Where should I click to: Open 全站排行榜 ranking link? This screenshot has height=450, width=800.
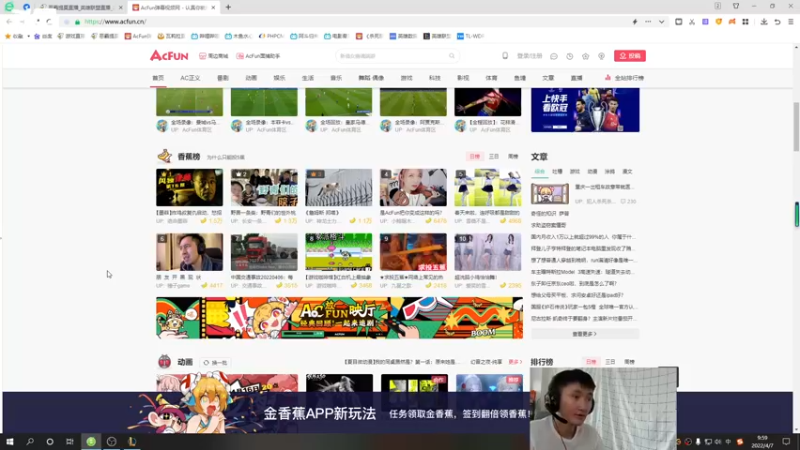click(x=624, y=78)
